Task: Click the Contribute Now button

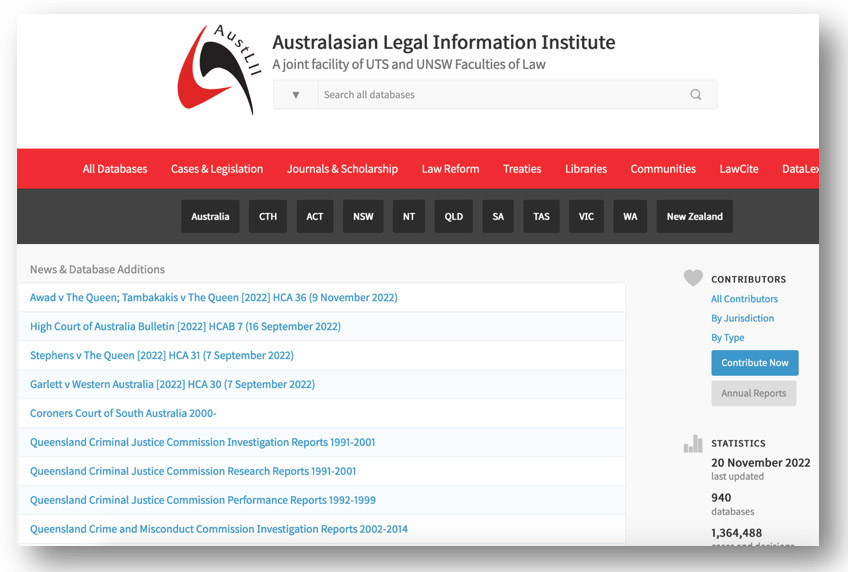Action: [x=755, y=363]
